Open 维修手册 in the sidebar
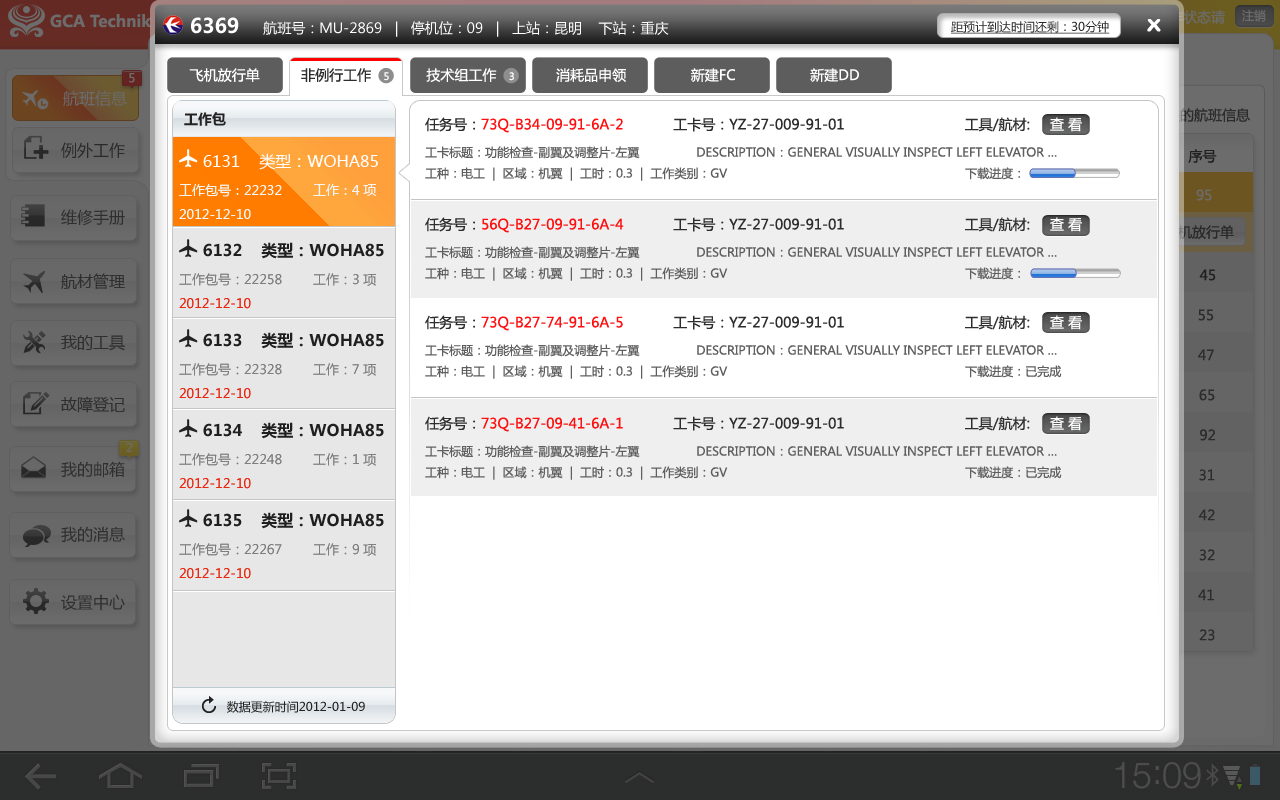1280x800 pixels. click(x=75, y=217)
